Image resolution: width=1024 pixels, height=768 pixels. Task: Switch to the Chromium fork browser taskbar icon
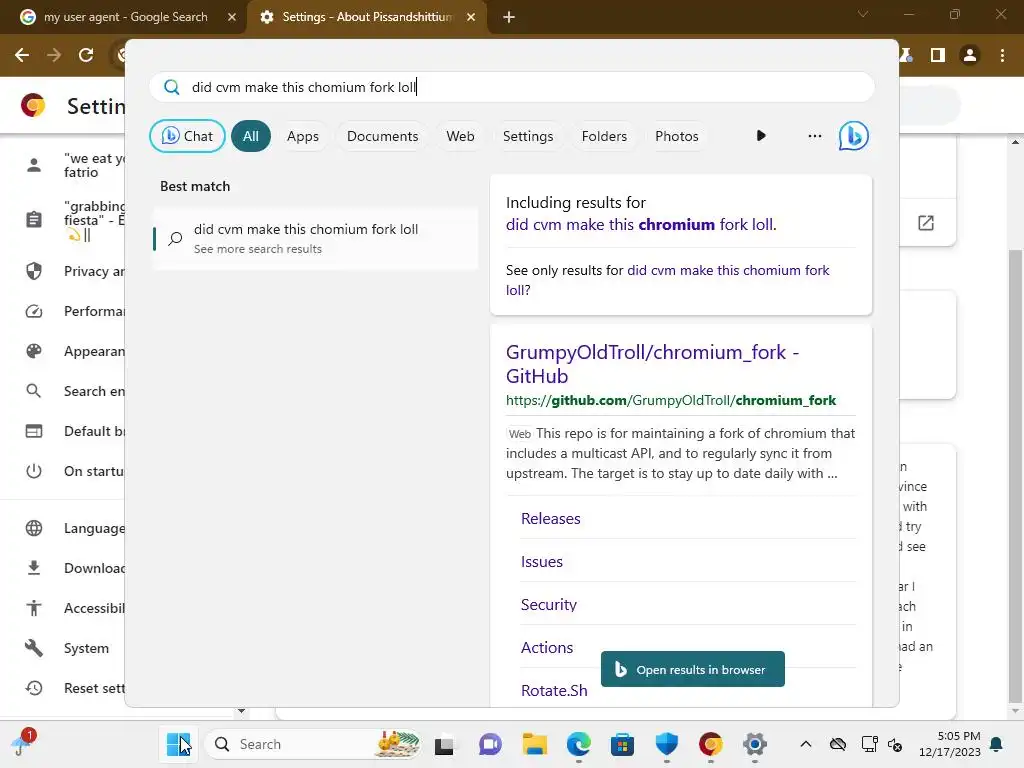point(711,744)
